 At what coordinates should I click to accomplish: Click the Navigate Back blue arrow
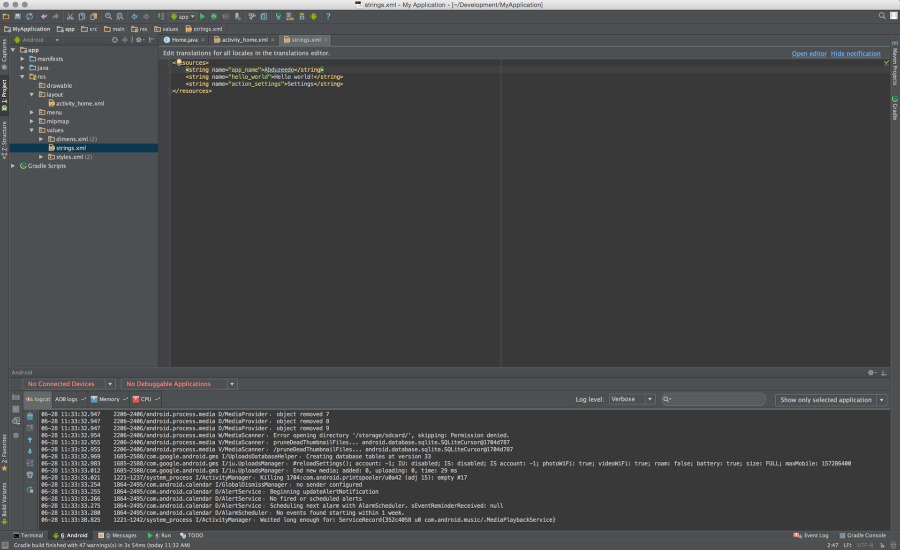tap(134, 17)
